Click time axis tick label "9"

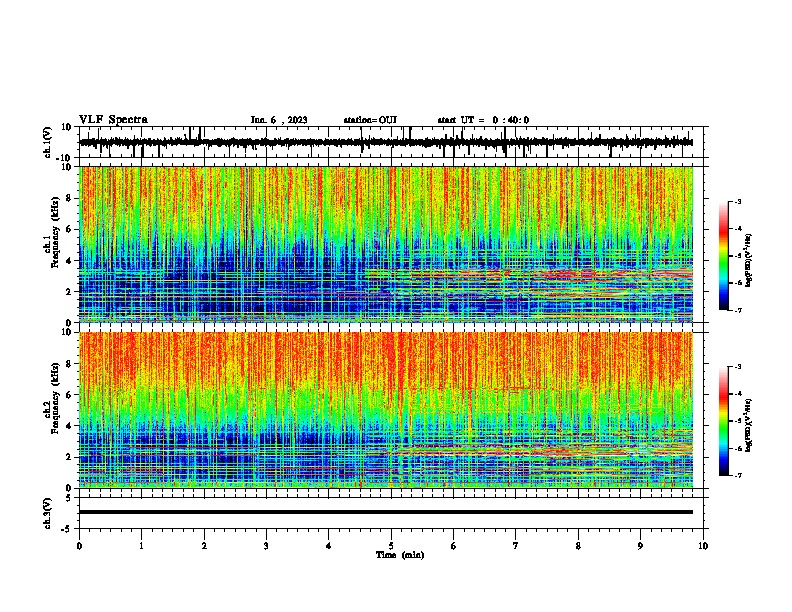(x=640, y=546)
